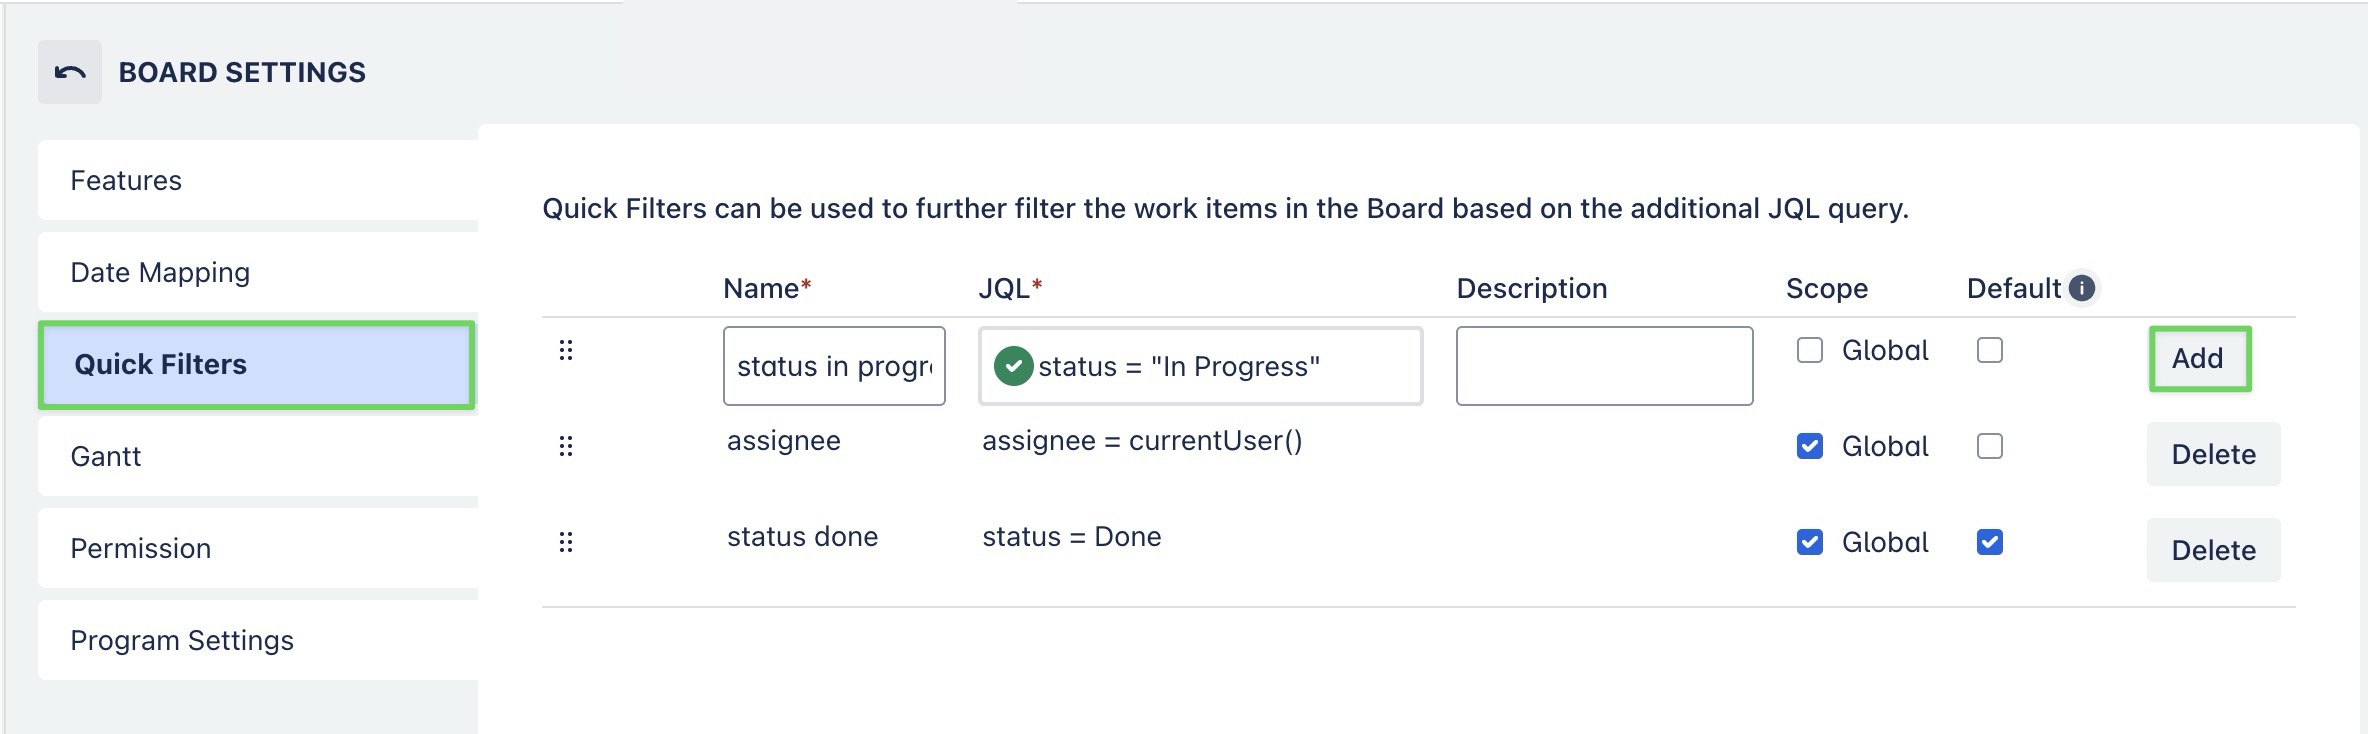Click the empty Description input field
2368x734 pixels.
(x=1604, y=366)
